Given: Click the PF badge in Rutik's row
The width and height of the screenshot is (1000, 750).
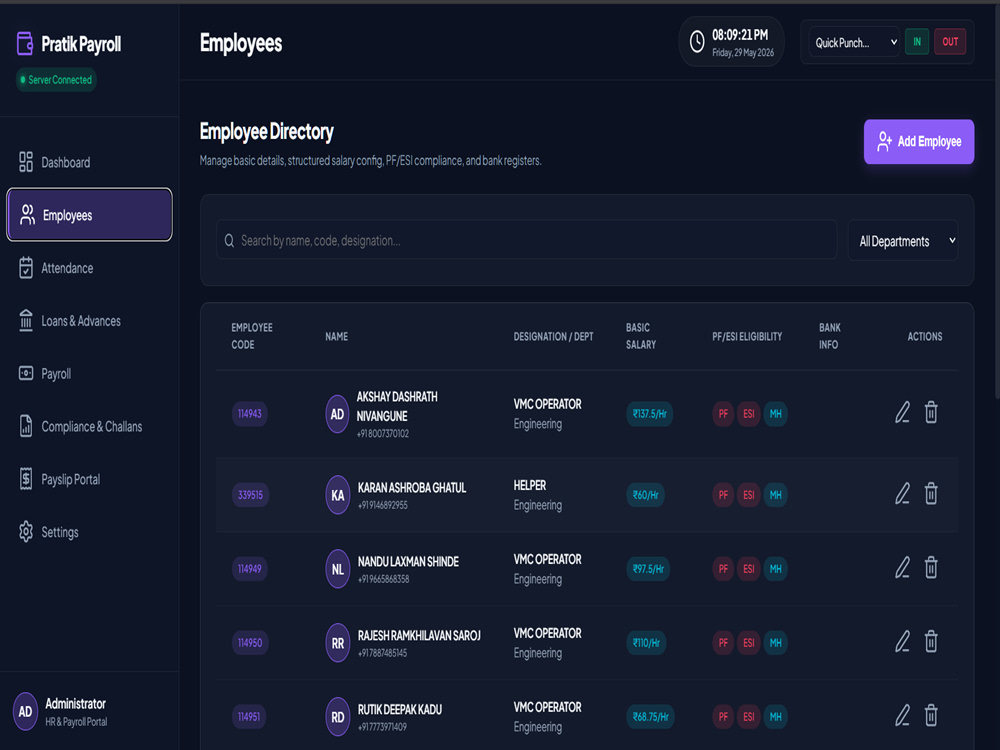Looking at the screenshot, I should coord(723,717).
